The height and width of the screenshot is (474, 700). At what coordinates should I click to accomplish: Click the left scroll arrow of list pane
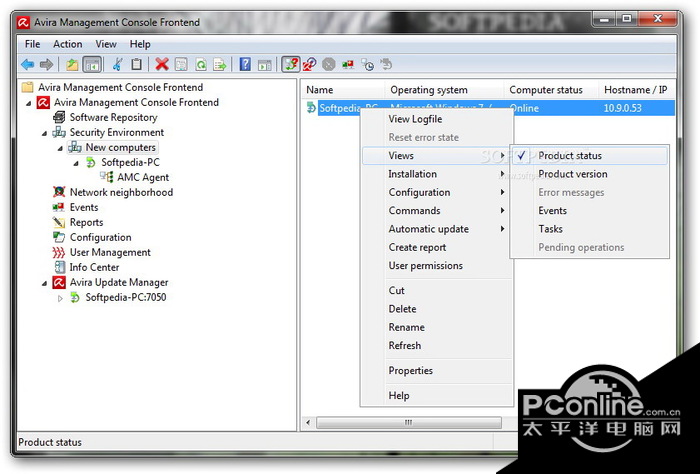pos(308,422)
